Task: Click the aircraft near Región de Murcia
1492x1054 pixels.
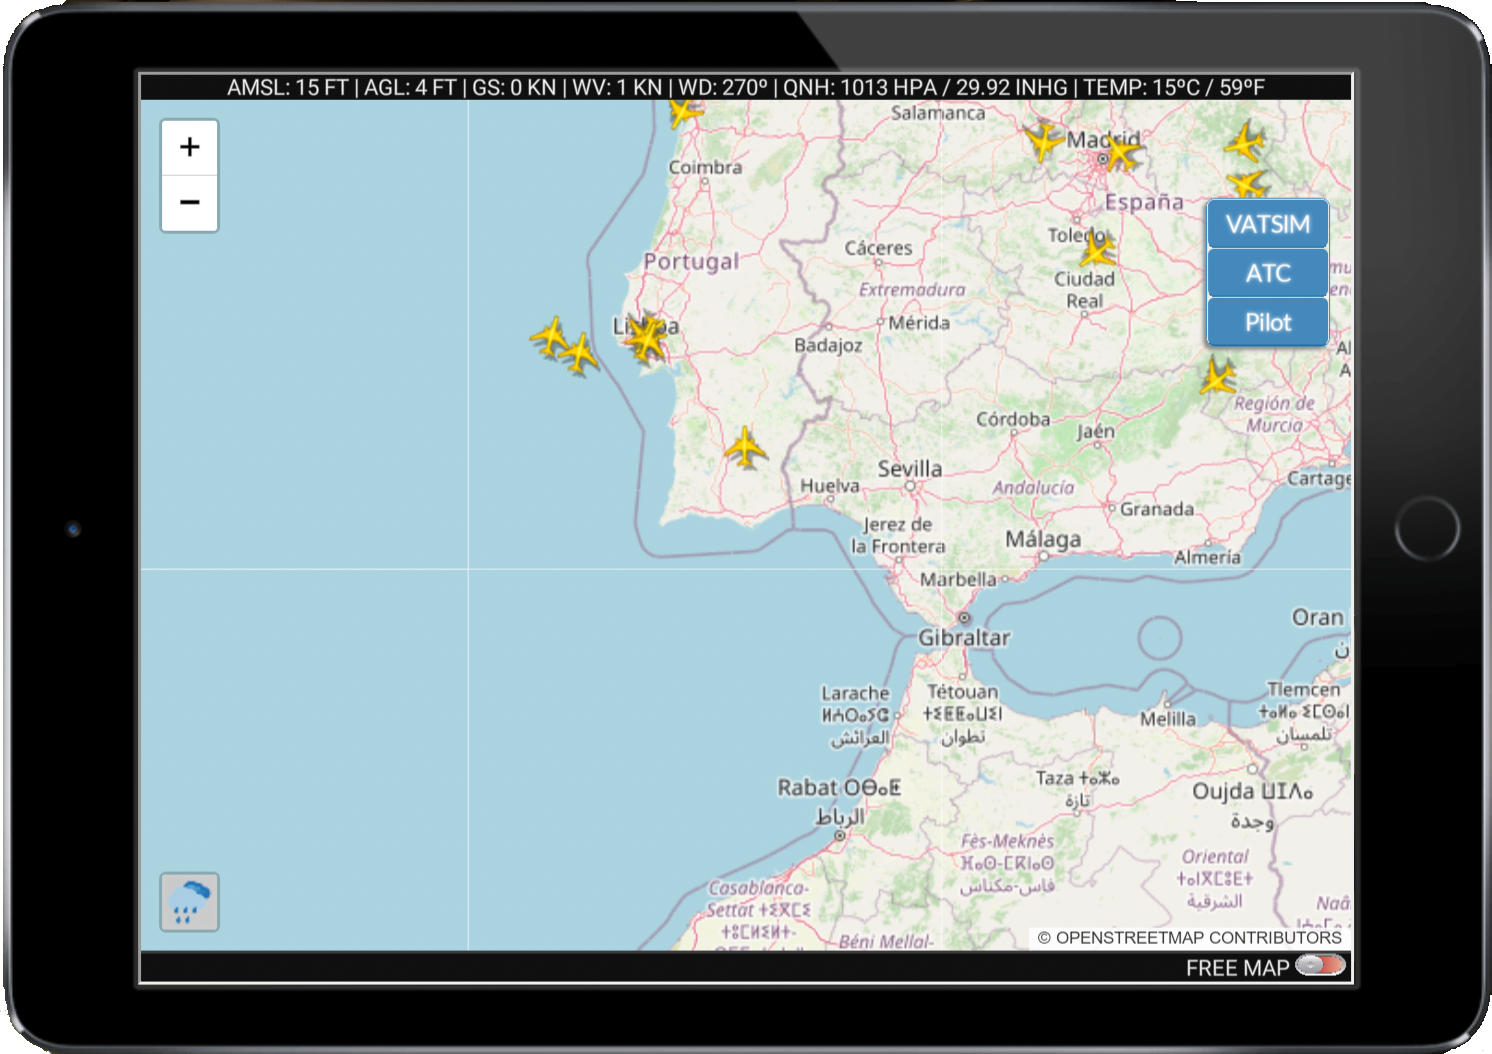Action: tap(1218, 377)
